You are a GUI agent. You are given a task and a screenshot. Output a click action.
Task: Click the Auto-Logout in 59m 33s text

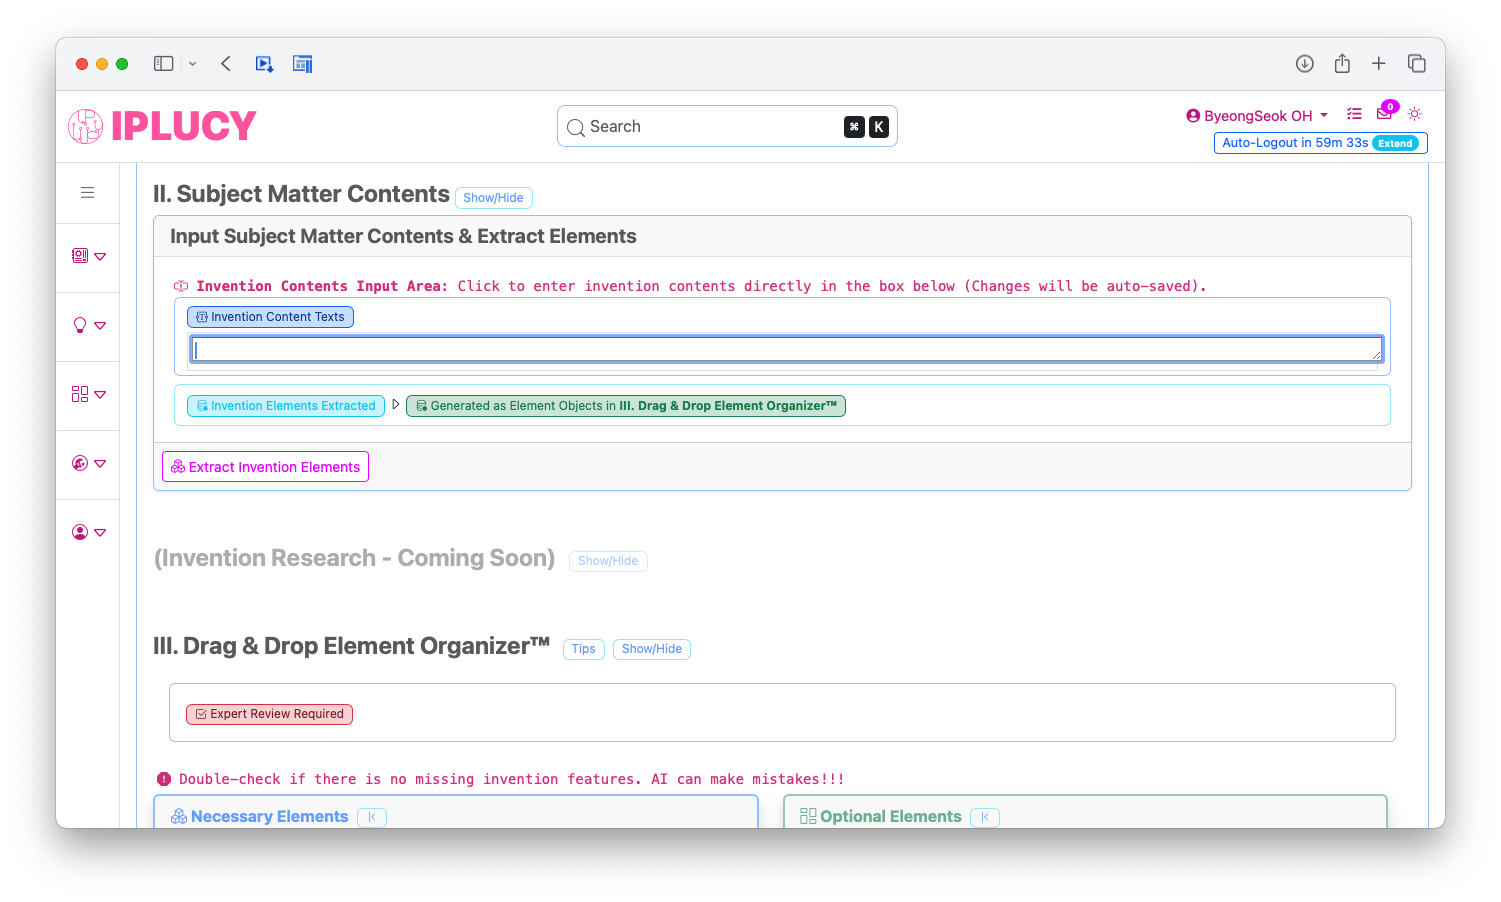pos(1295,143)
